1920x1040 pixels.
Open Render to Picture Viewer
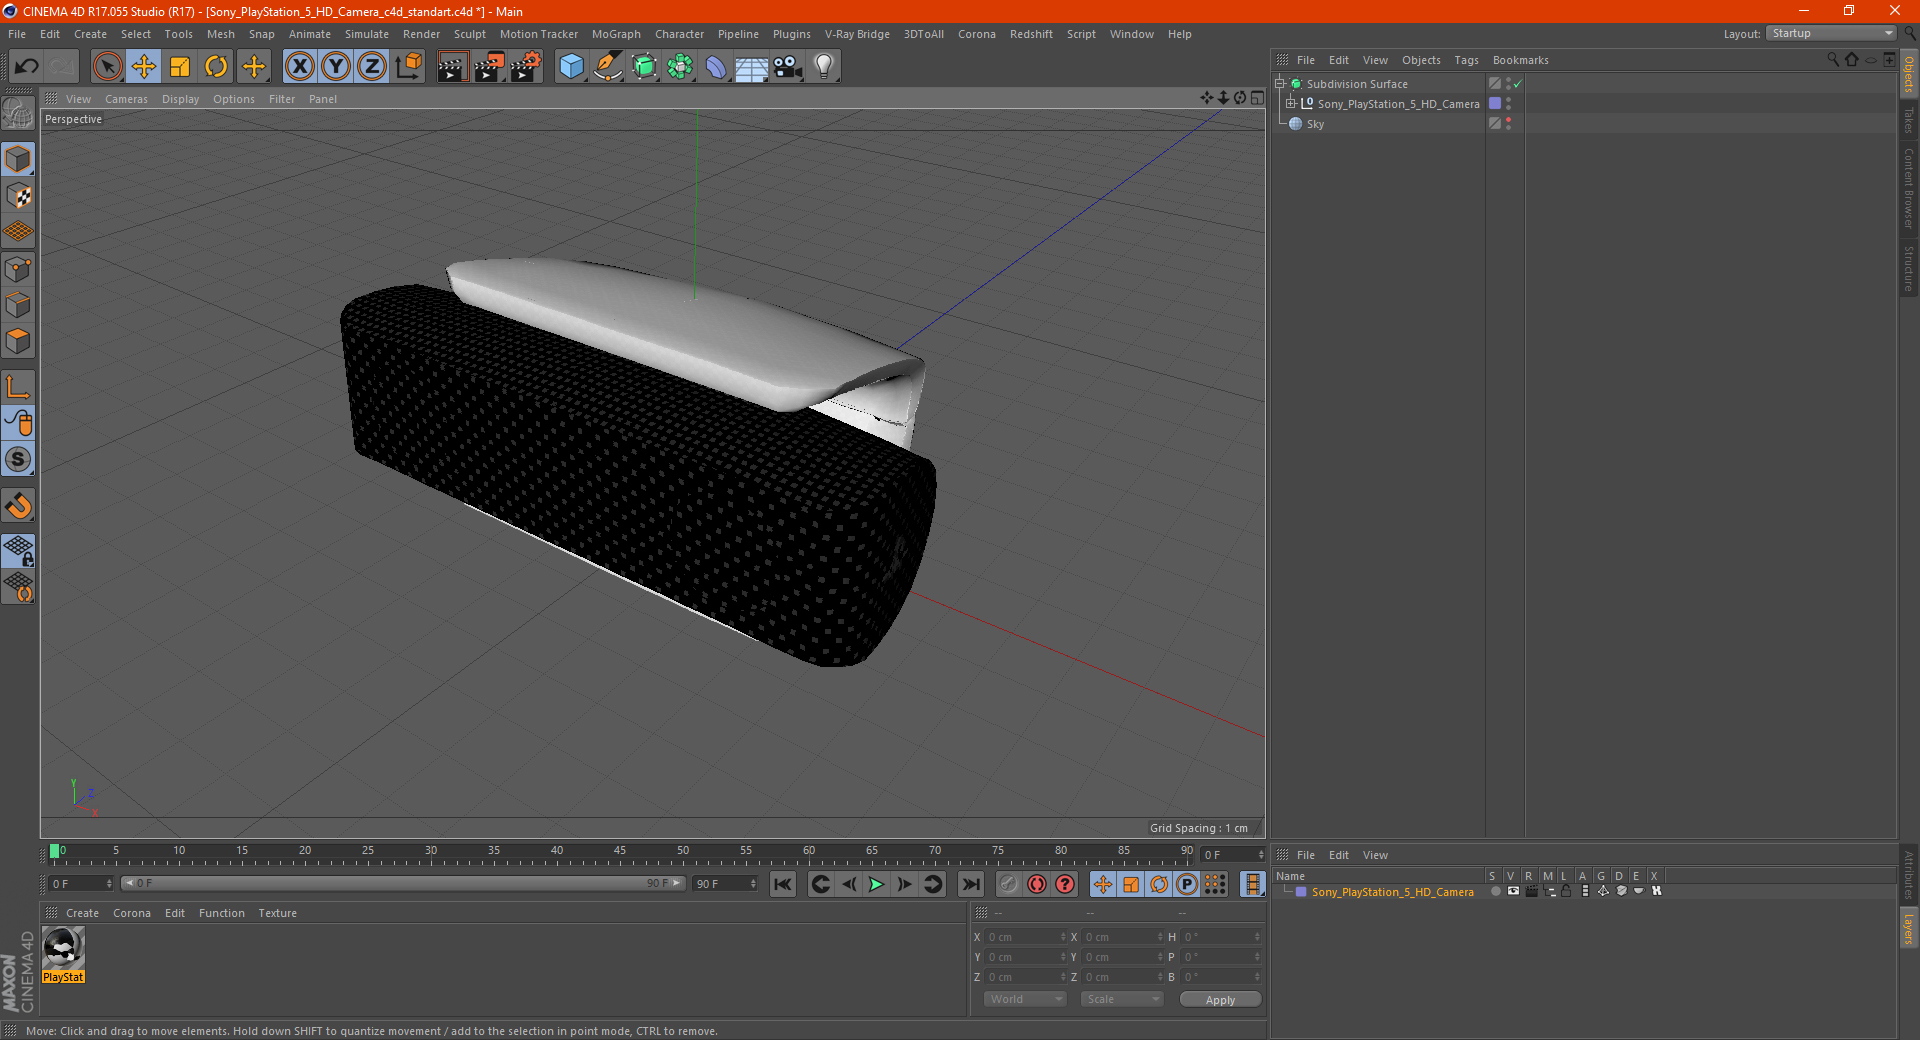point(489,67)
